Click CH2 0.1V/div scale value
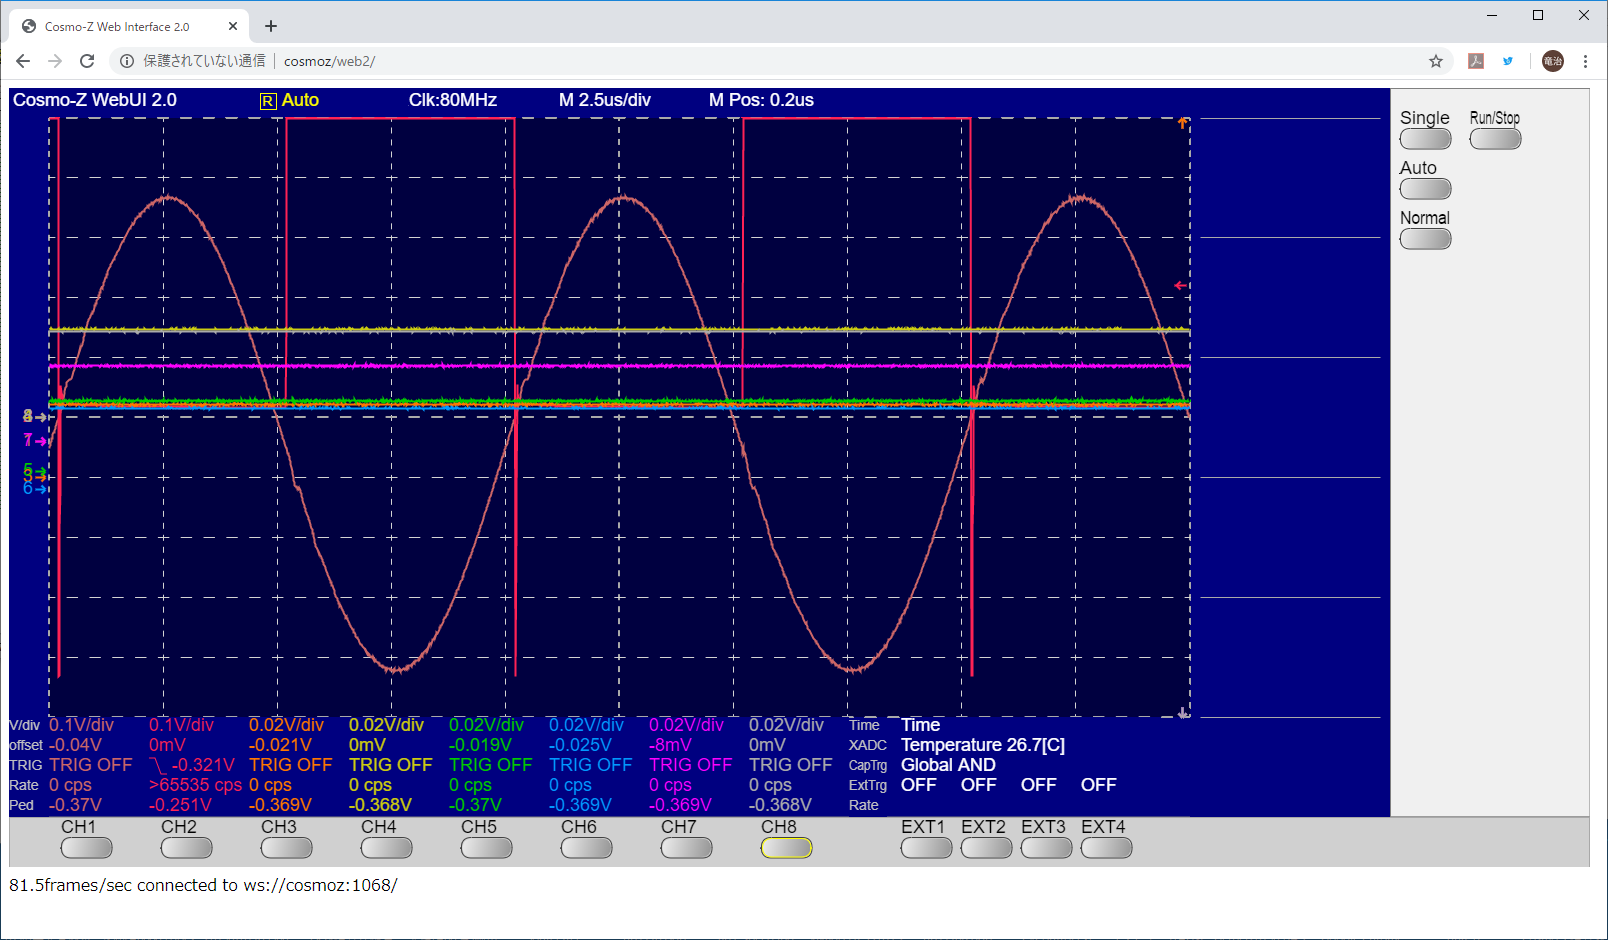 pos(181,725)
